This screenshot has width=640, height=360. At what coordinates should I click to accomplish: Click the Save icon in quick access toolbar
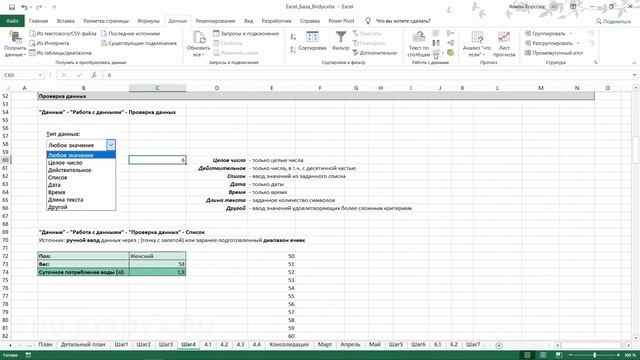(12, 7)
